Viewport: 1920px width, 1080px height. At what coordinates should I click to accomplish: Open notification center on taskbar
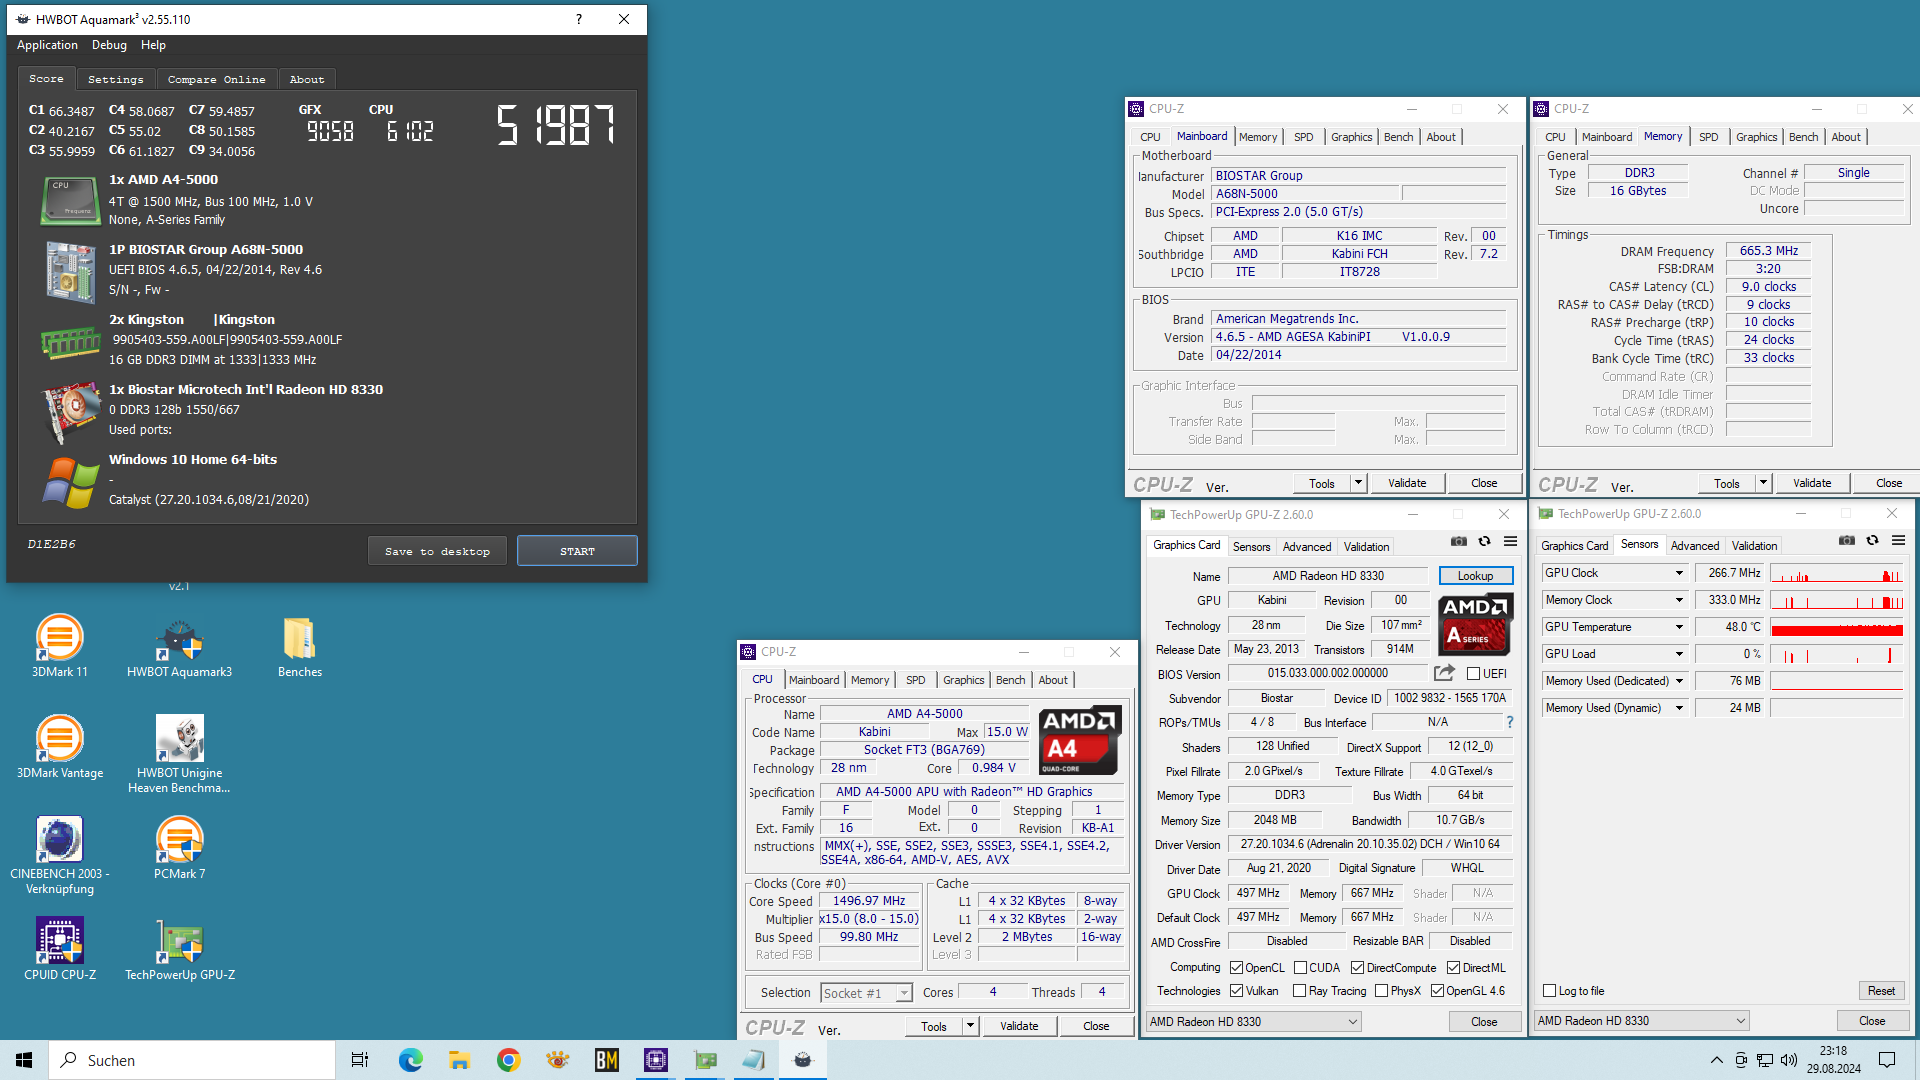pyautogui.click(x=1887, y=1060)
